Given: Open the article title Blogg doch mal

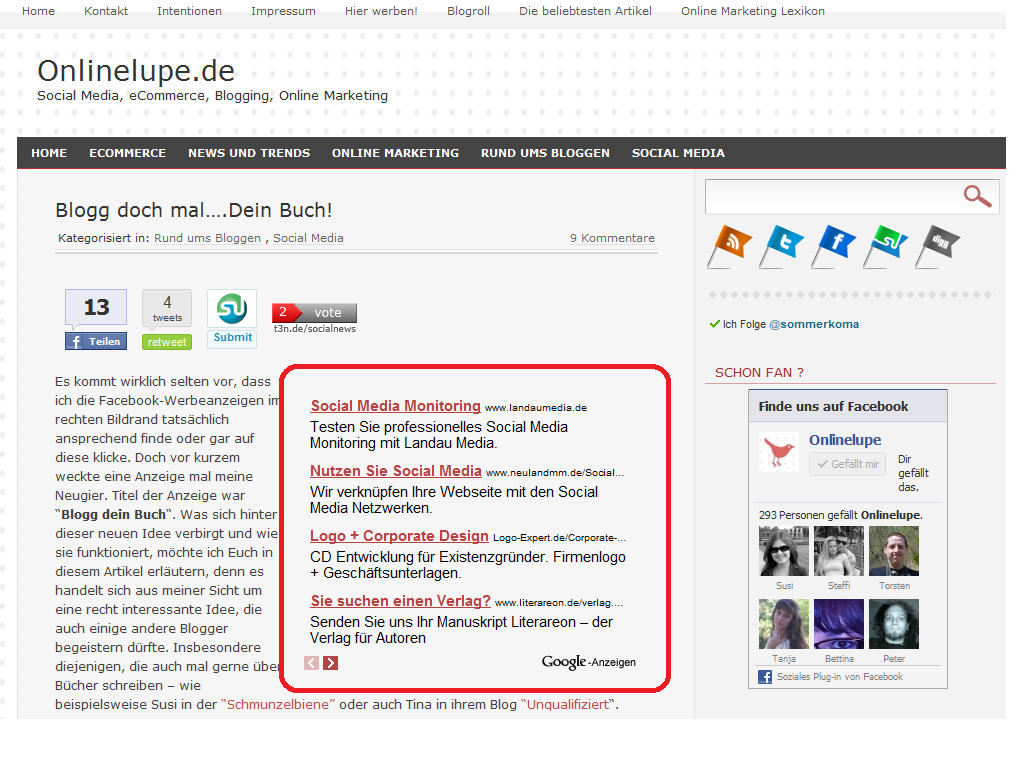Looking at the screenshot, I should pyautogui.click(x=193, y=210).
